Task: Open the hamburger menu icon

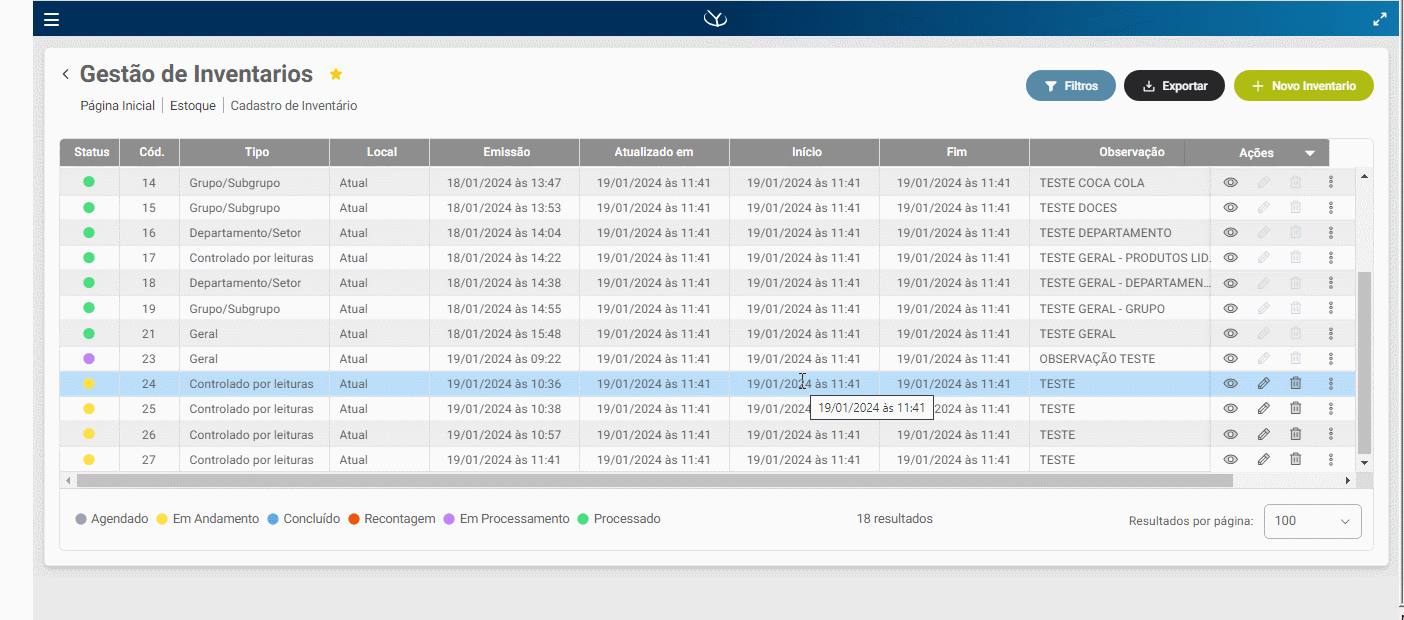Action: click(52, 19)
